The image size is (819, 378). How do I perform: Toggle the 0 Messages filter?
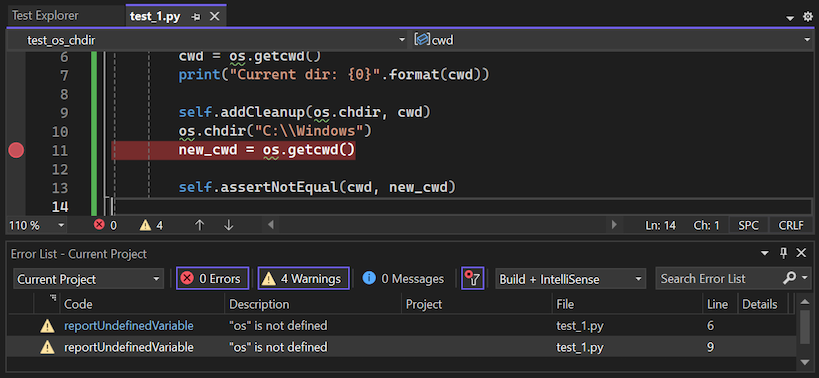[x=403, y=279]
